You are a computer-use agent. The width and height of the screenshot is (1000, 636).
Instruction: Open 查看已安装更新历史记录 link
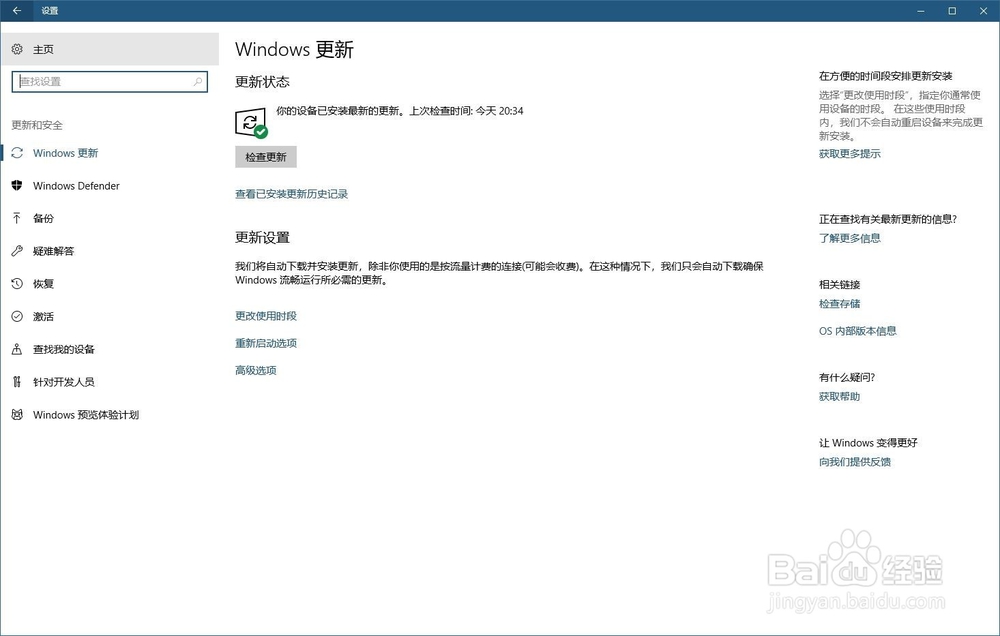292,194
